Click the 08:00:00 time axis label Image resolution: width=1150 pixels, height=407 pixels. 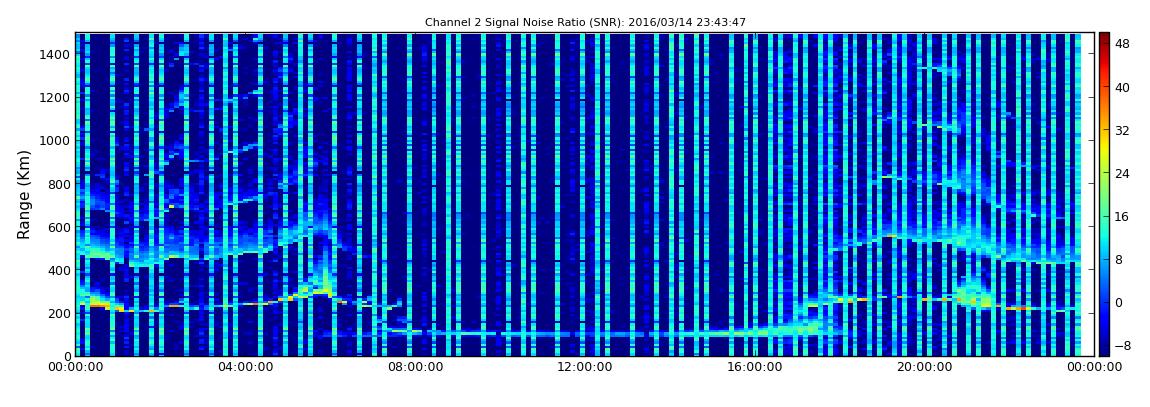[415, 367]
